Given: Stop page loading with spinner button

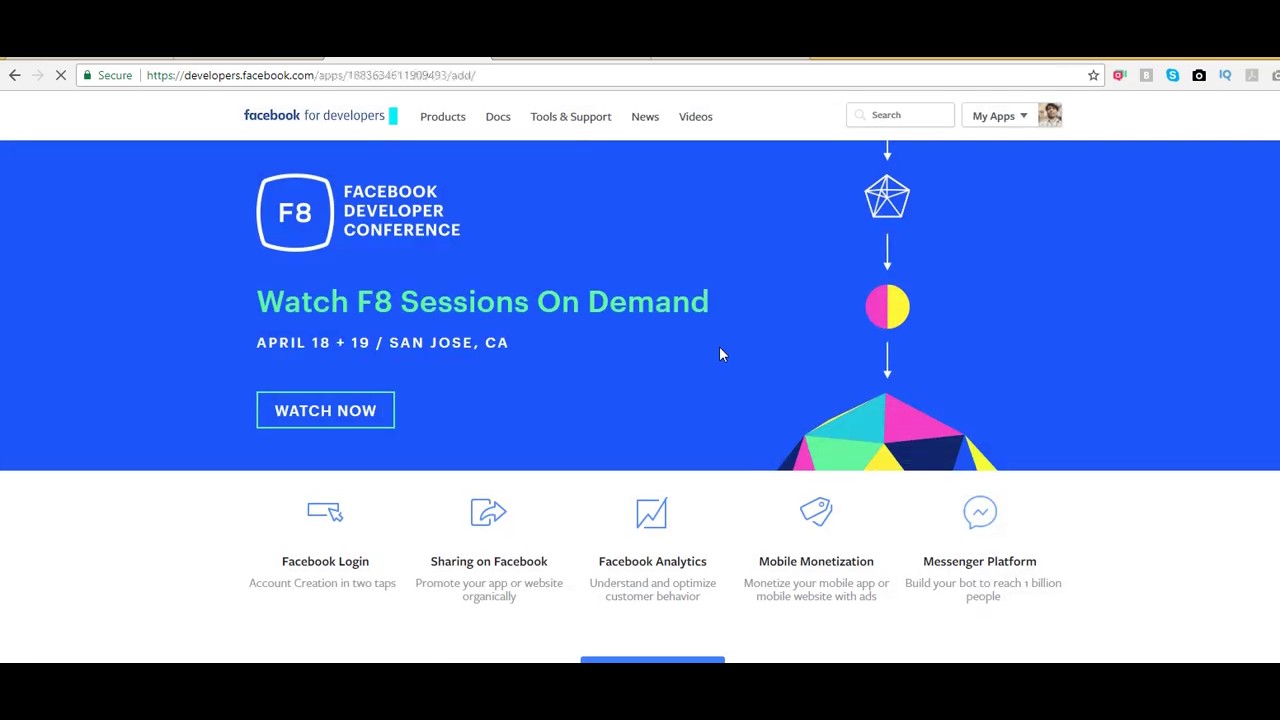Looking at the screenshot, I should (61, 75).
